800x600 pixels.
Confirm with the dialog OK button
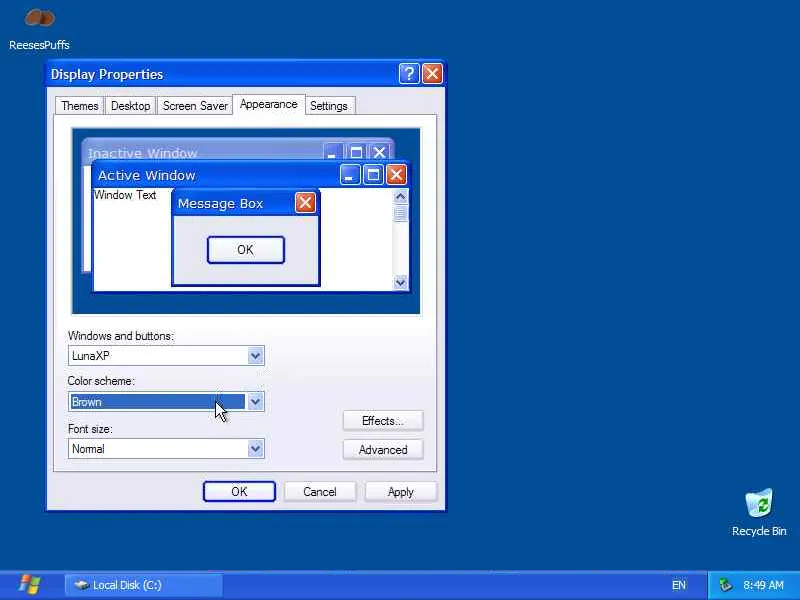(x=239, y=491)
